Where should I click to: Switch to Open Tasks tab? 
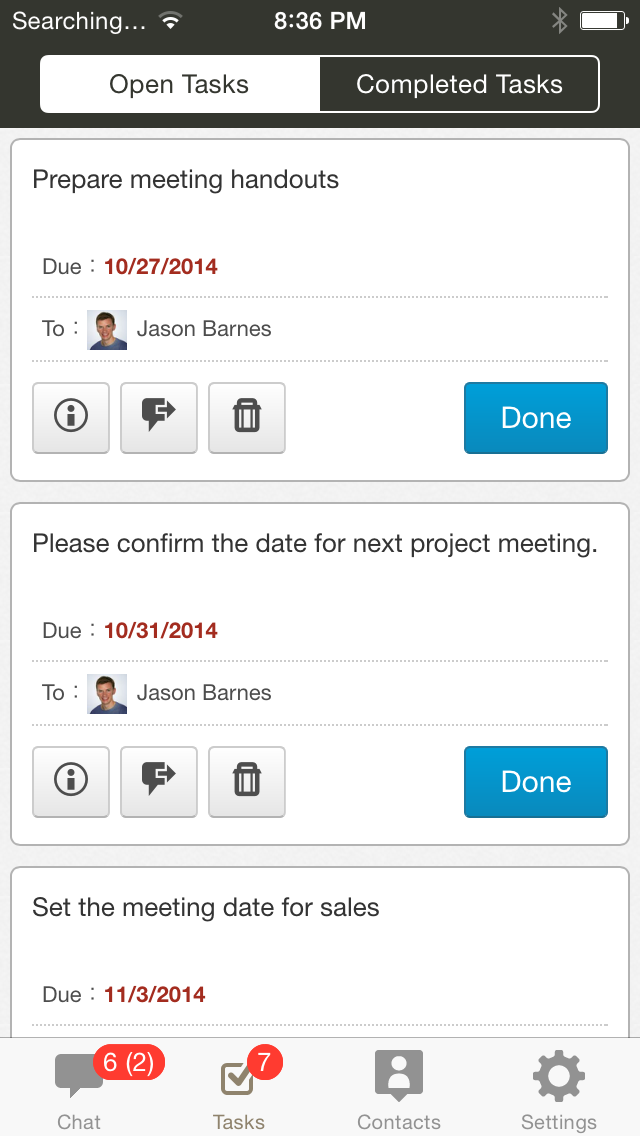click(180, 85)
